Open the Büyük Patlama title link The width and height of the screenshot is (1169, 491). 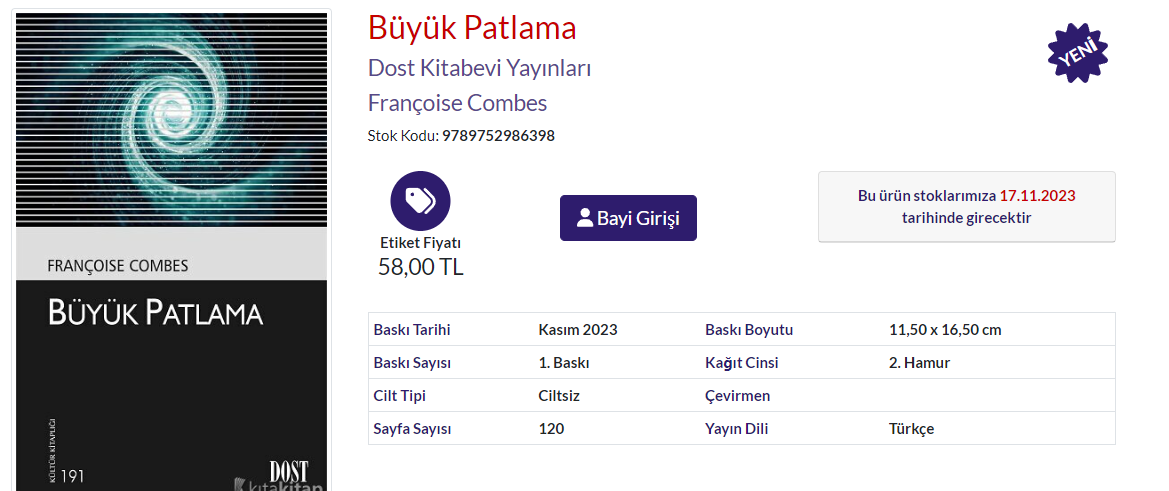(x=472, y=28)
